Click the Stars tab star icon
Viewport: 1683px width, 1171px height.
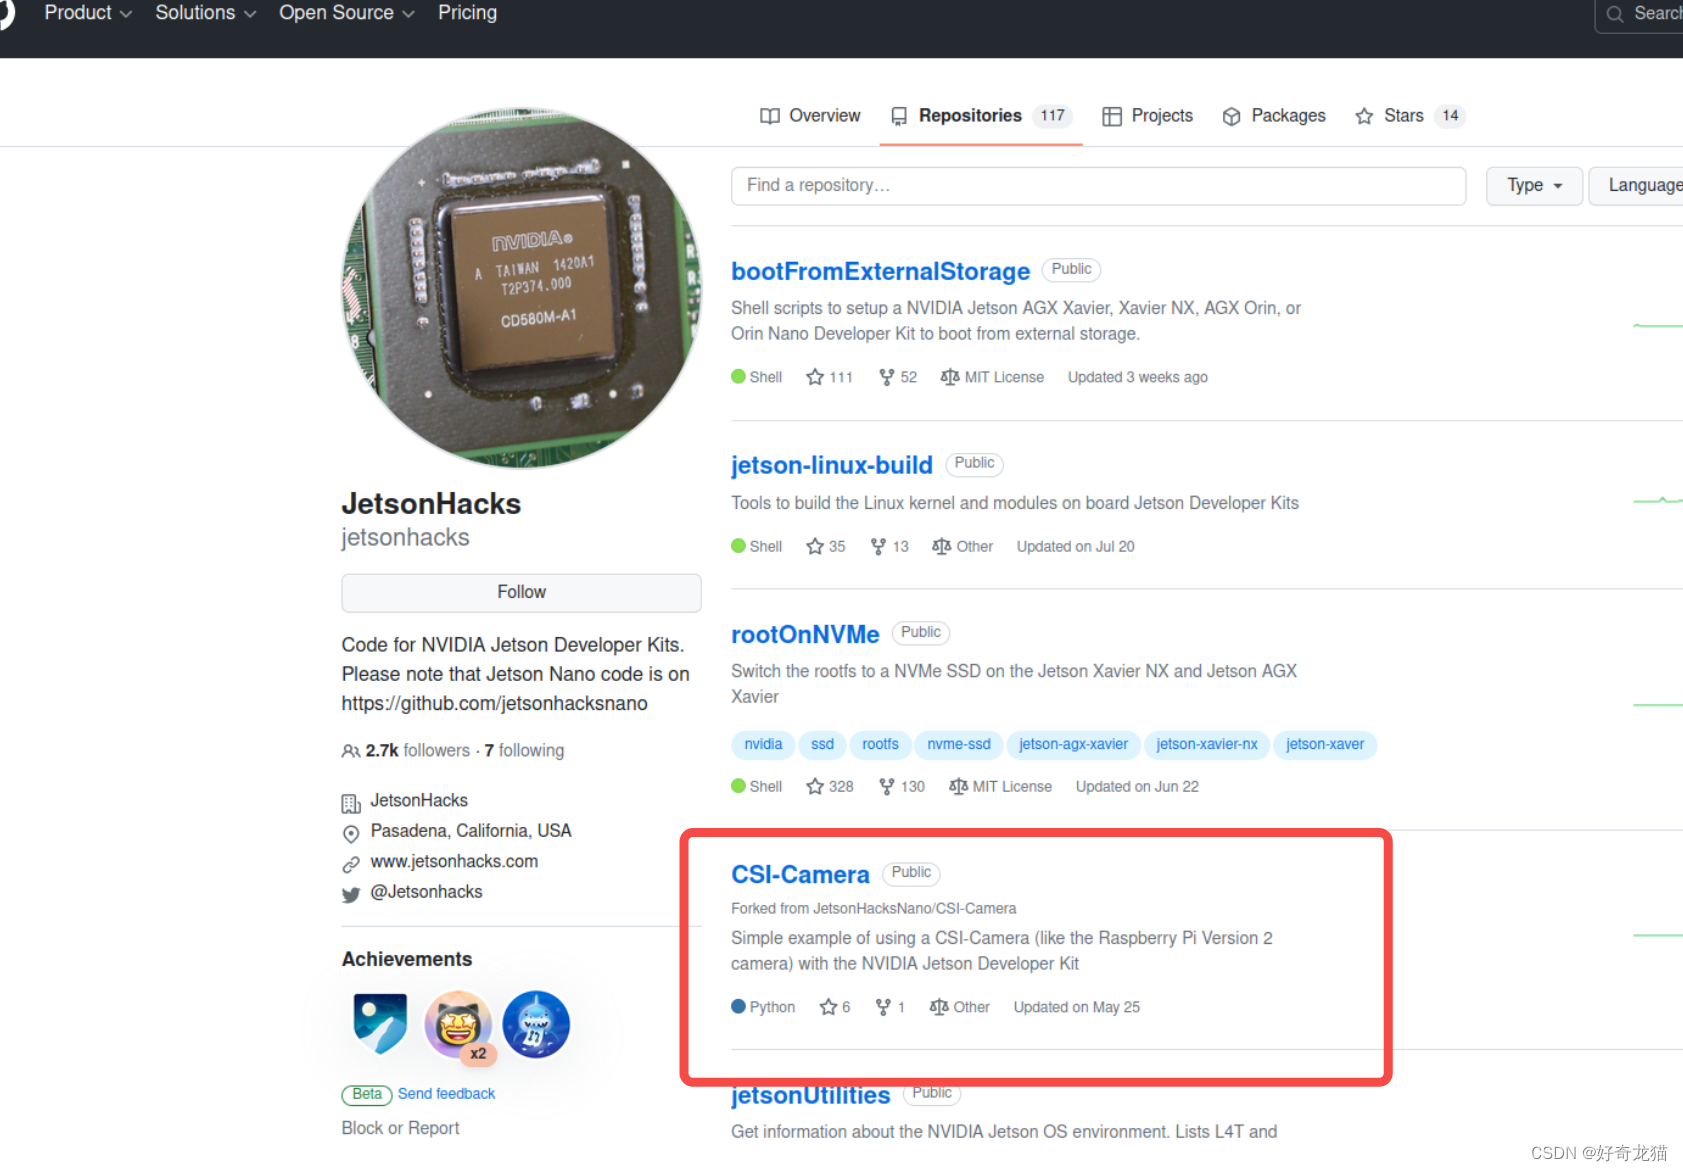pos(1364,116)
